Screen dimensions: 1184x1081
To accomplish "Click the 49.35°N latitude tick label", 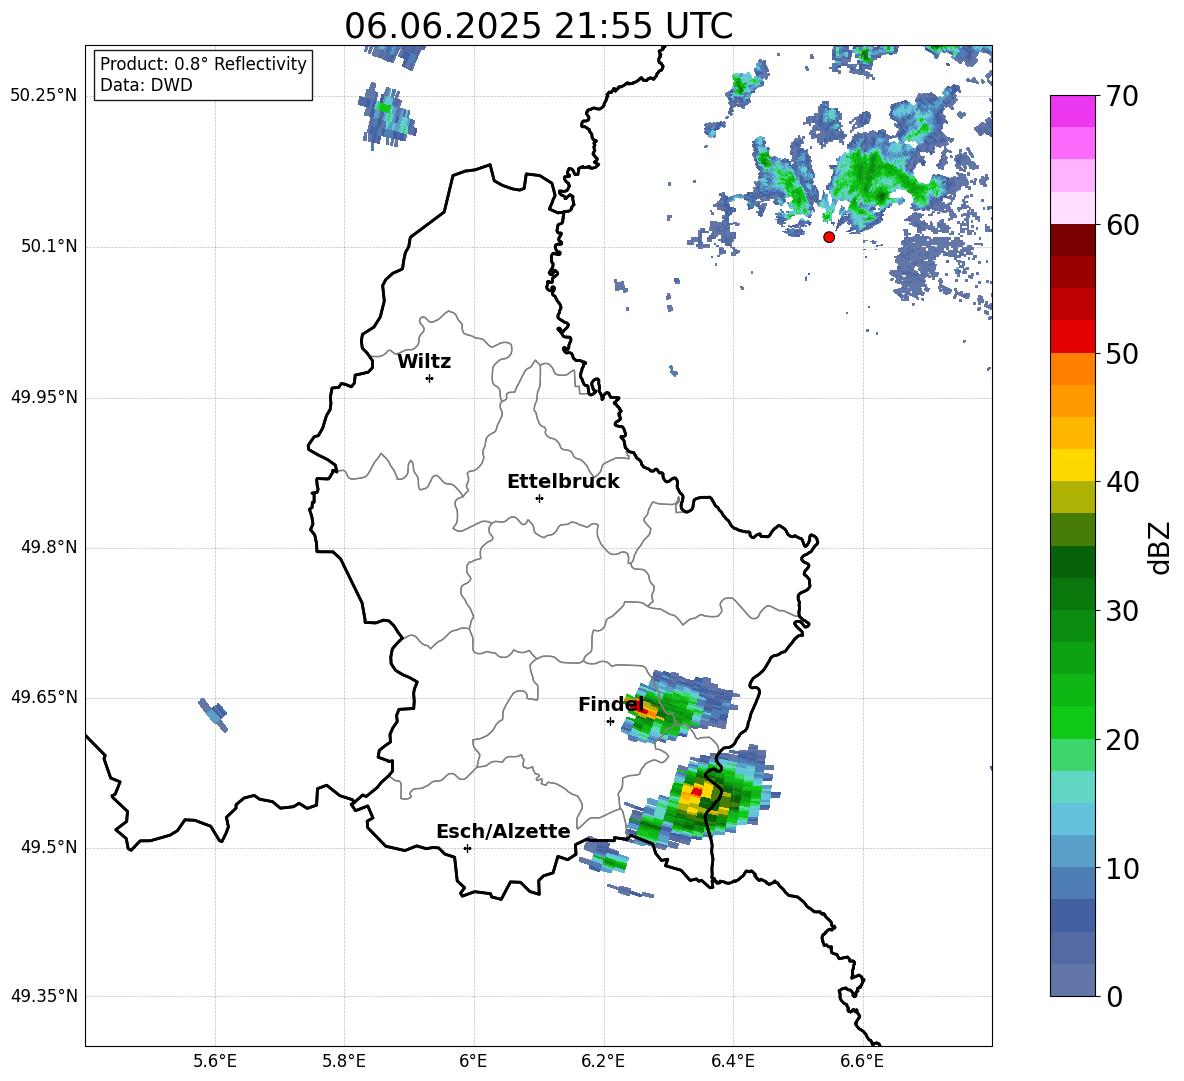I will coord(44,996).
